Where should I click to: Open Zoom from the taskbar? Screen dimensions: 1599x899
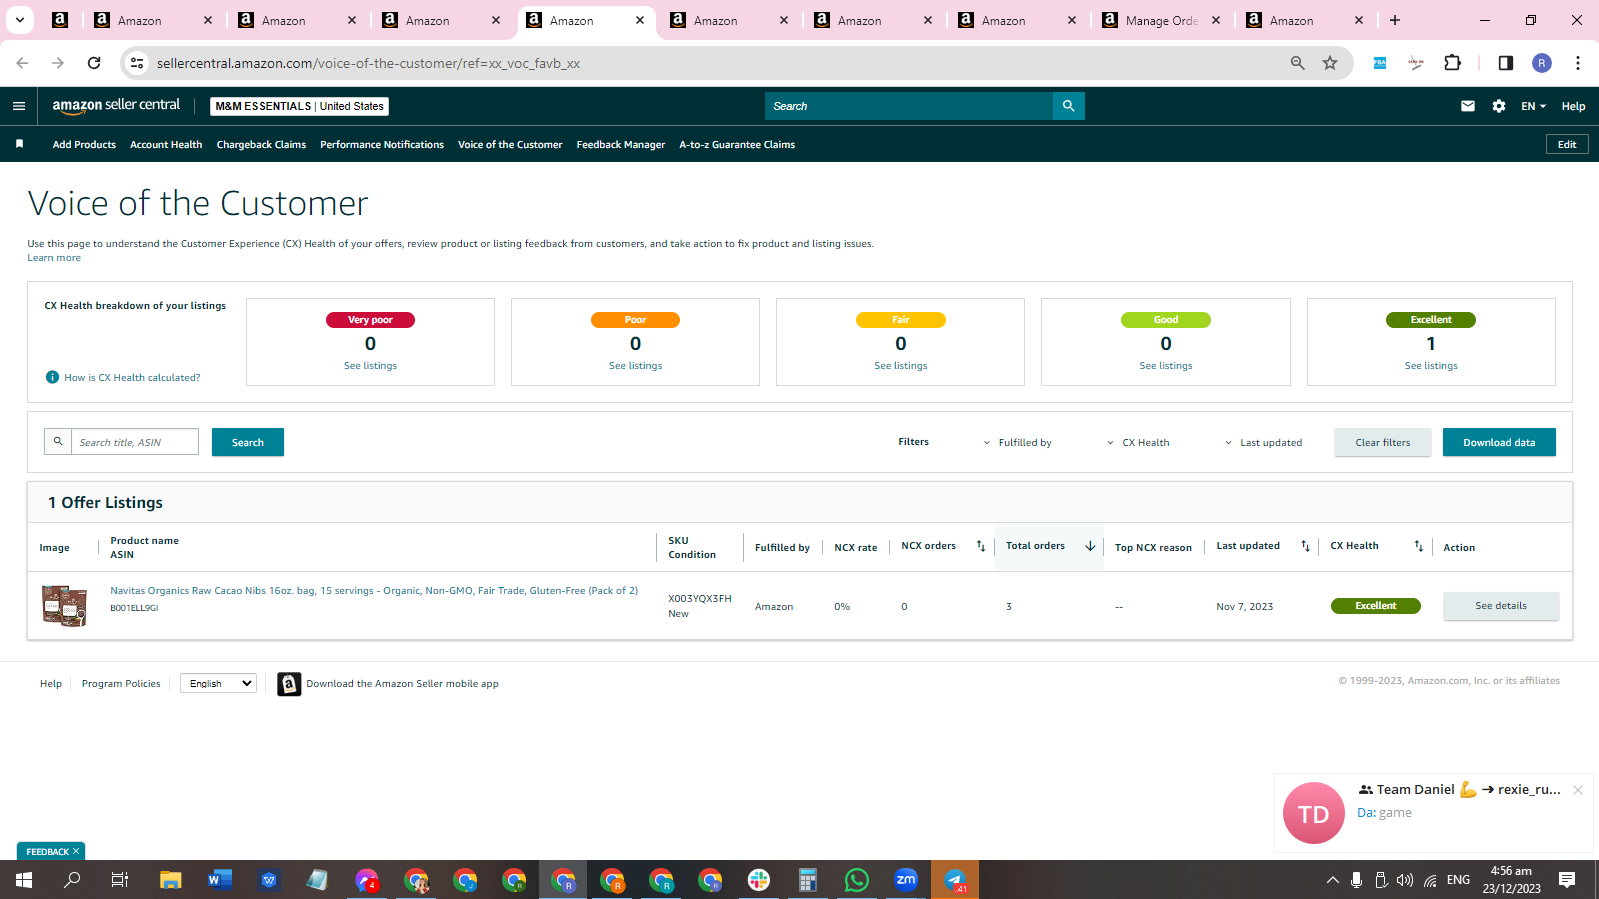click(906, 880)
